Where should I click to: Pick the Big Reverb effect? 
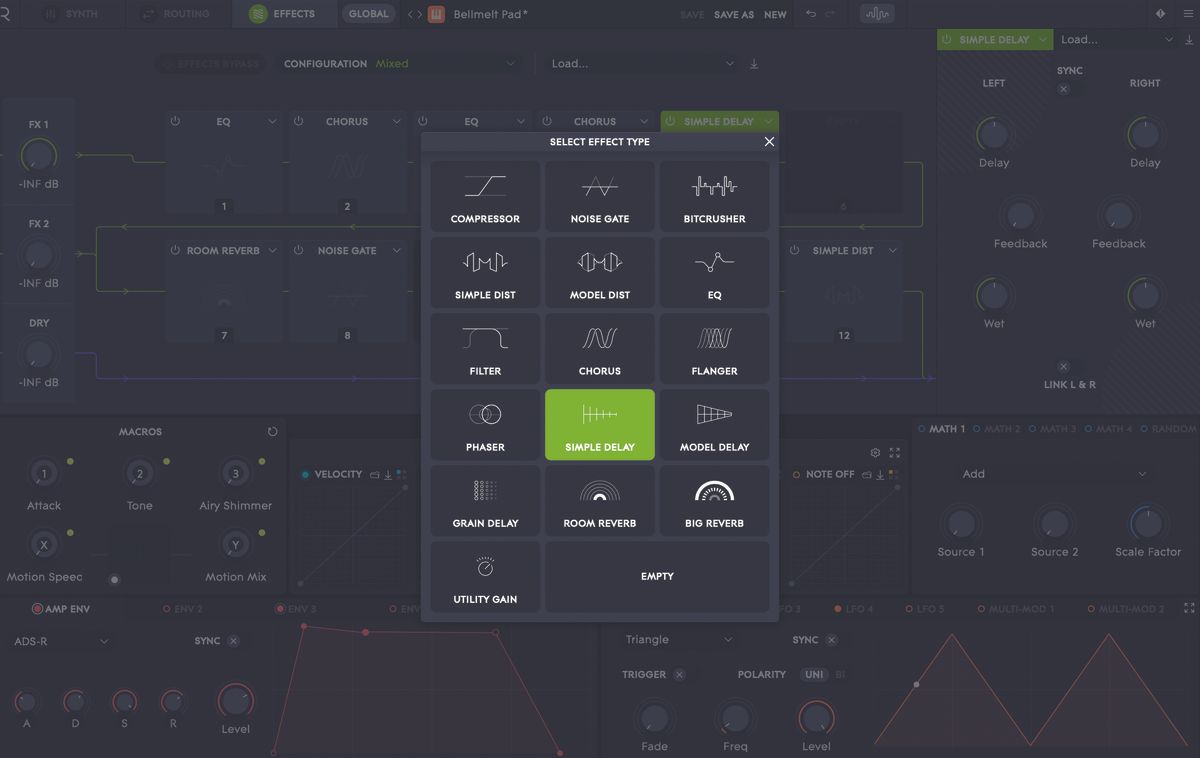pos(714,500)
